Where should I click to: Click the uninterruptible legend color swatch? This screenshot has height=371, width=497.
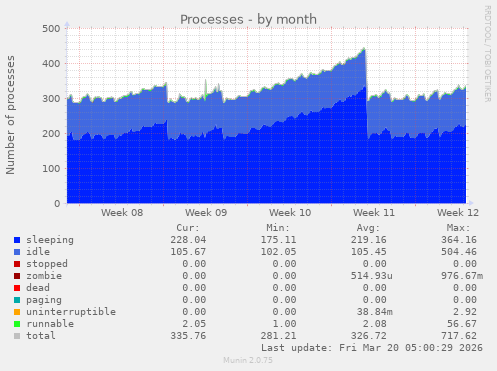coord(17,312)
